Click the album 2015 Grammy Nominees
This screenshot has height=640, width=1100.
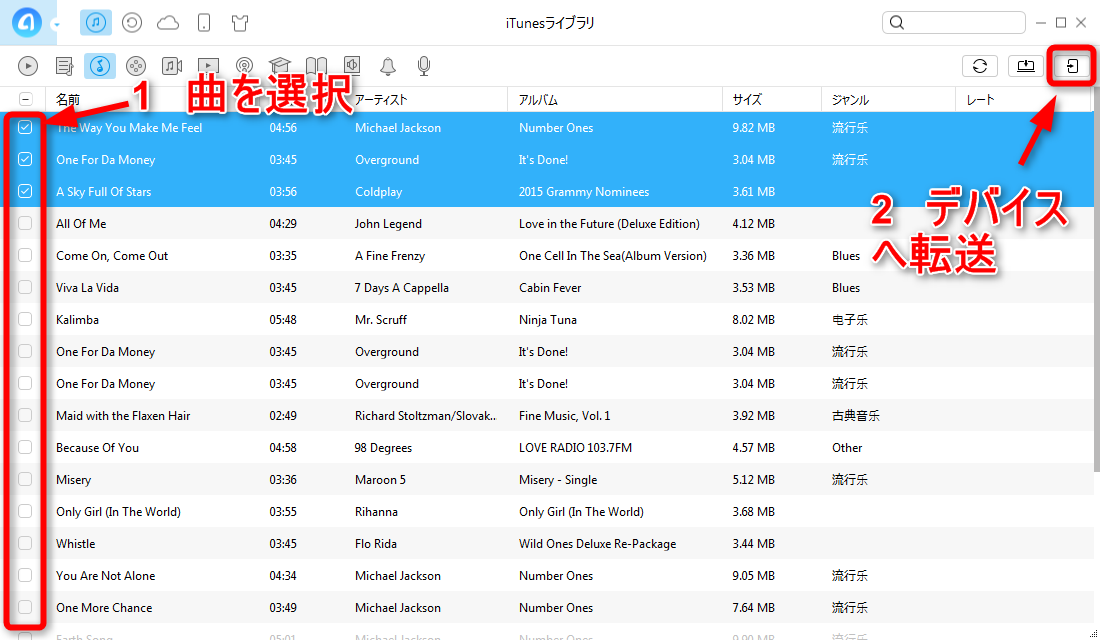pos(584,192)
